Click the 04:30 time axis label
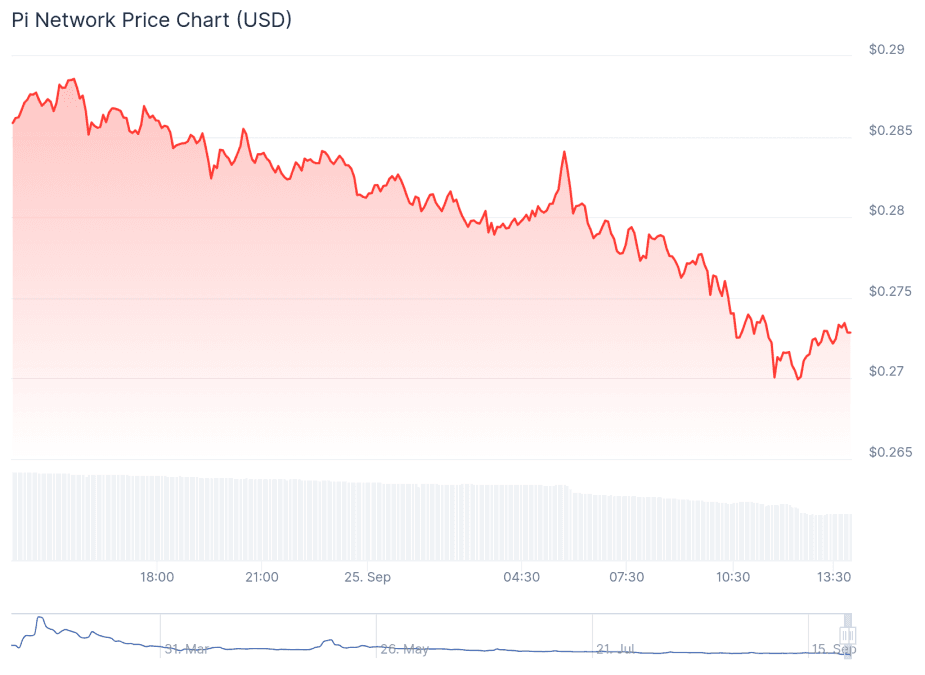 (521, 576)
